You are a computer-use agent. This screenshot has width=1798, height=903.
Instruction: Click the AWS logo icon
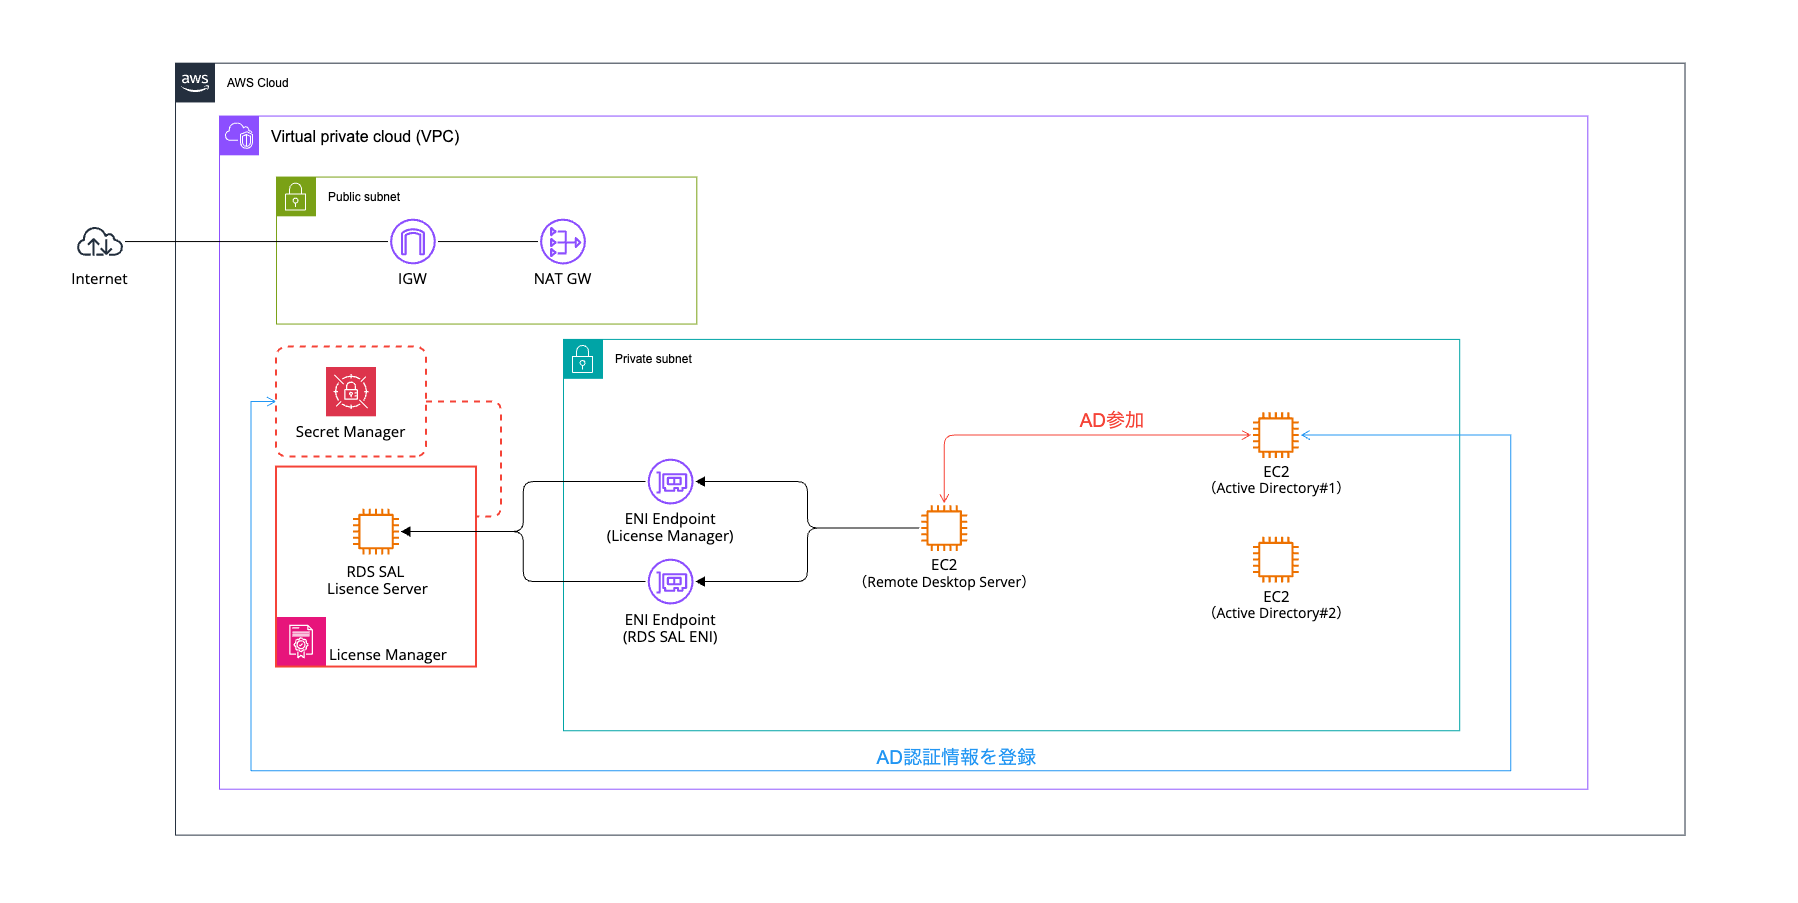point(195,83)
